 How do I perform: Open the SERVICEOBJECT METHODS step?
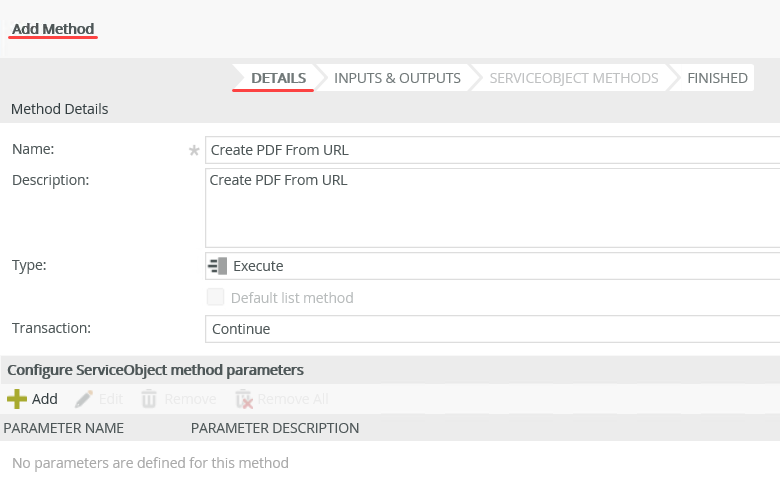click(574, 78)
